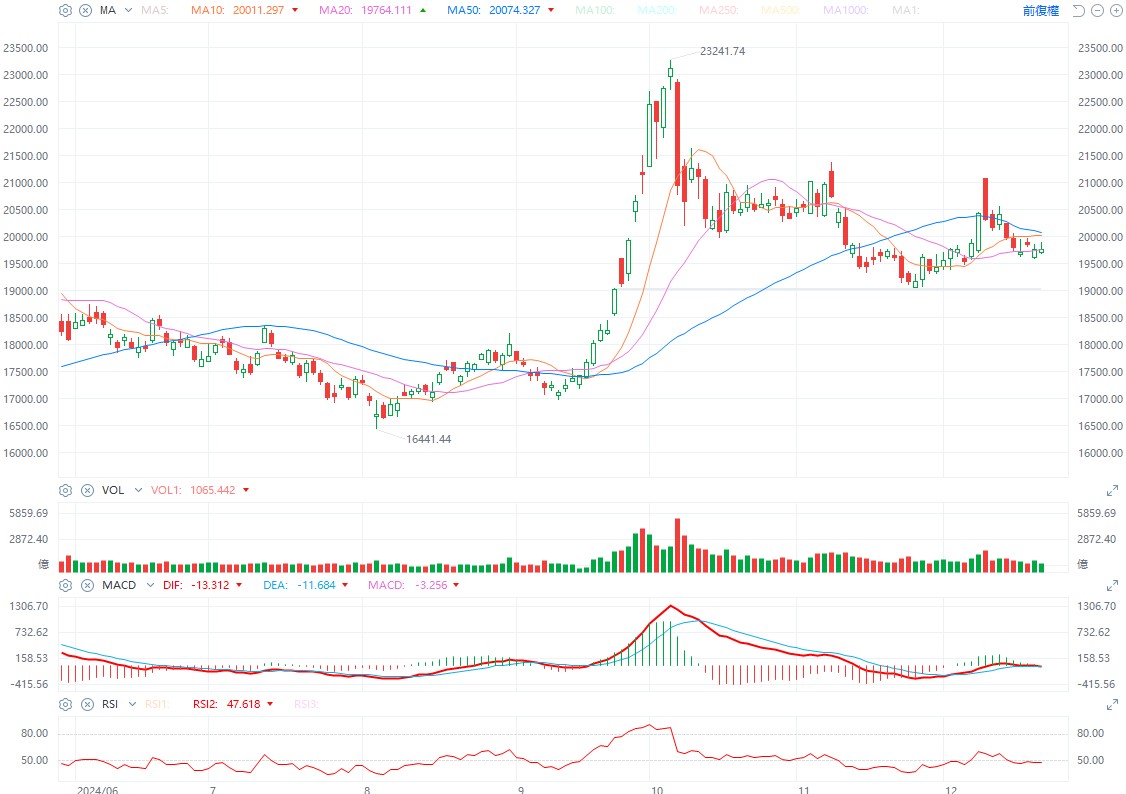Image resolution: width=1126 pixels, height=794 pixels.
Task: Click the 16441.44 low price annotation
Action: (429, 439)
